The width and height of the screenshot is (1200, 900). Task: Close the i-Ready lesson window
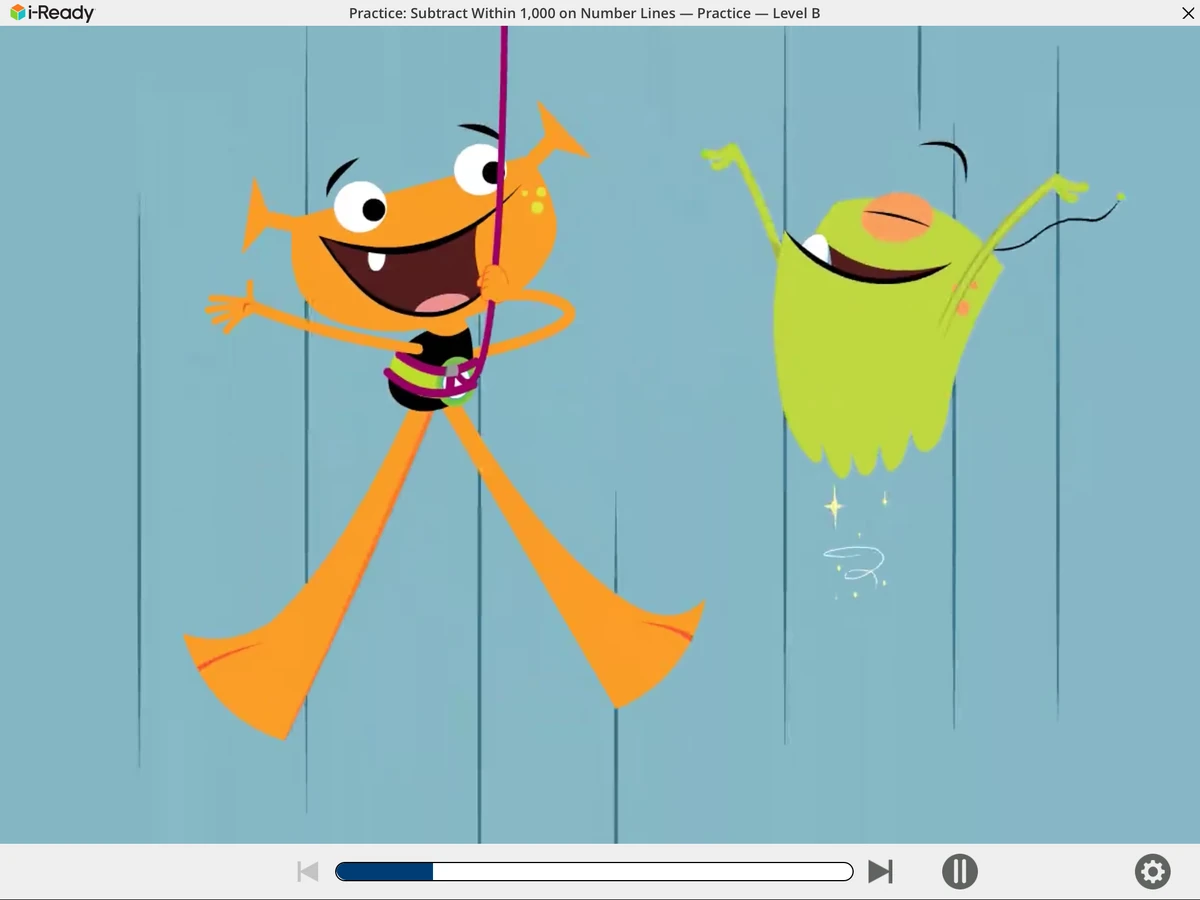pyautogui.click(x=1187, y=13)
